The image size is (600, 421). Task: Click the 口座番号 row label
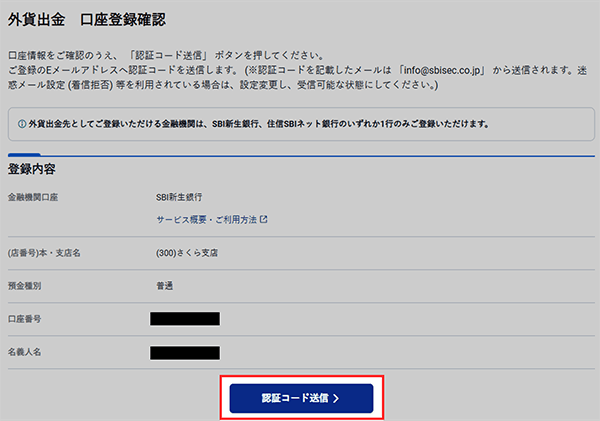(x=25, y=319)
